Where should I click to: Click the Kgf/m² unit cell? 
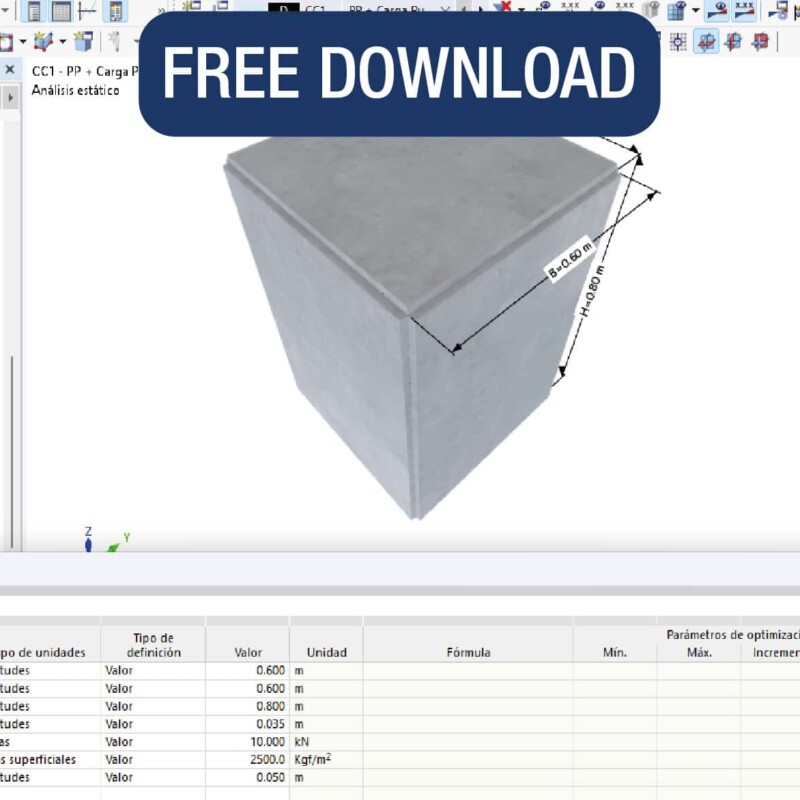(x=327, y=760)
